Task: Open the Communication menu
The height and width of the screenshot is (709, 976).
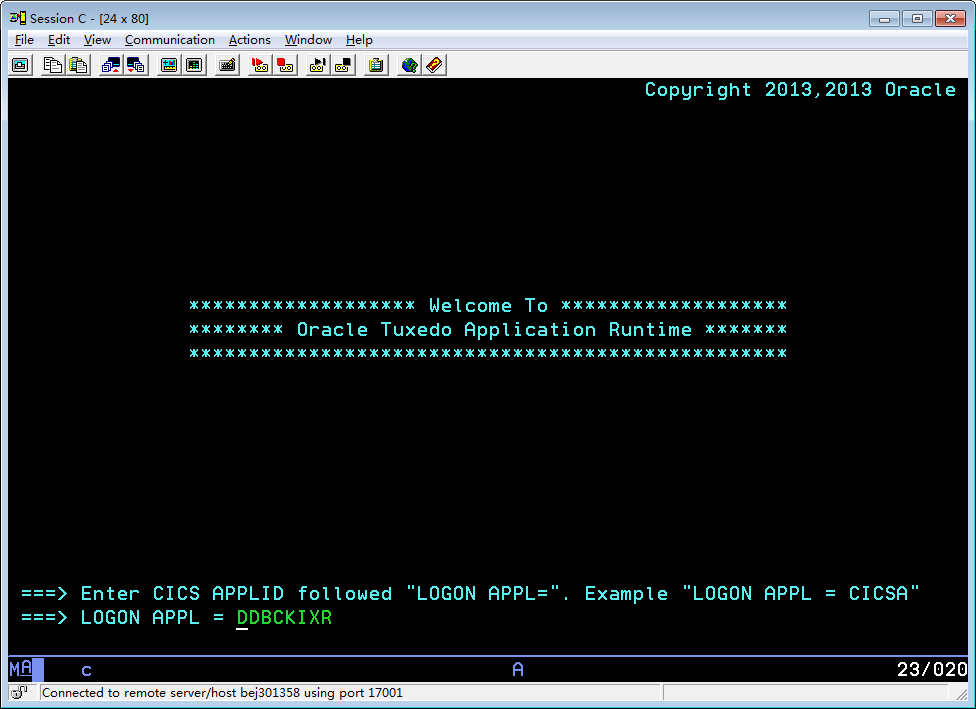Action: (170, 40)
